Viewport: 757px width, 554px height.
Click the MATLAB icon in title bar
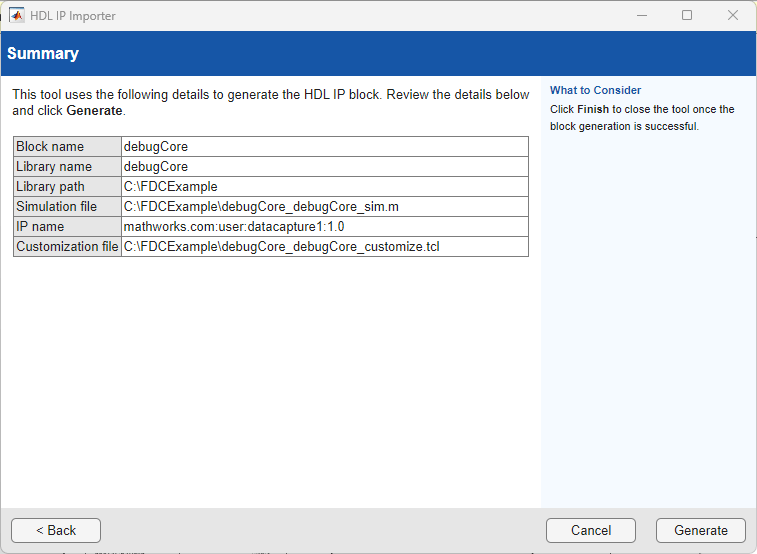click(x=16, y=15)
